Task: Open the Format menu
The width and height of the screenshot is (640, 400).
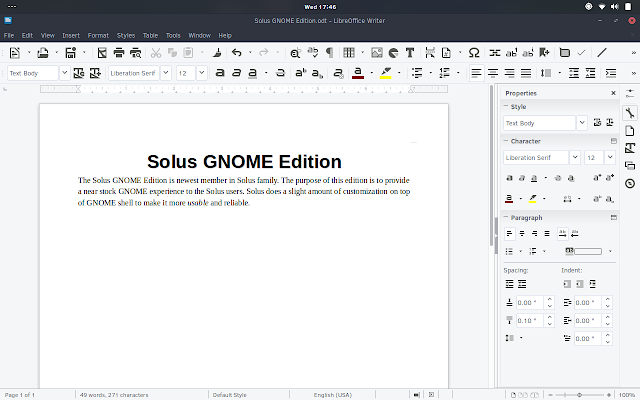Action: 98,36
